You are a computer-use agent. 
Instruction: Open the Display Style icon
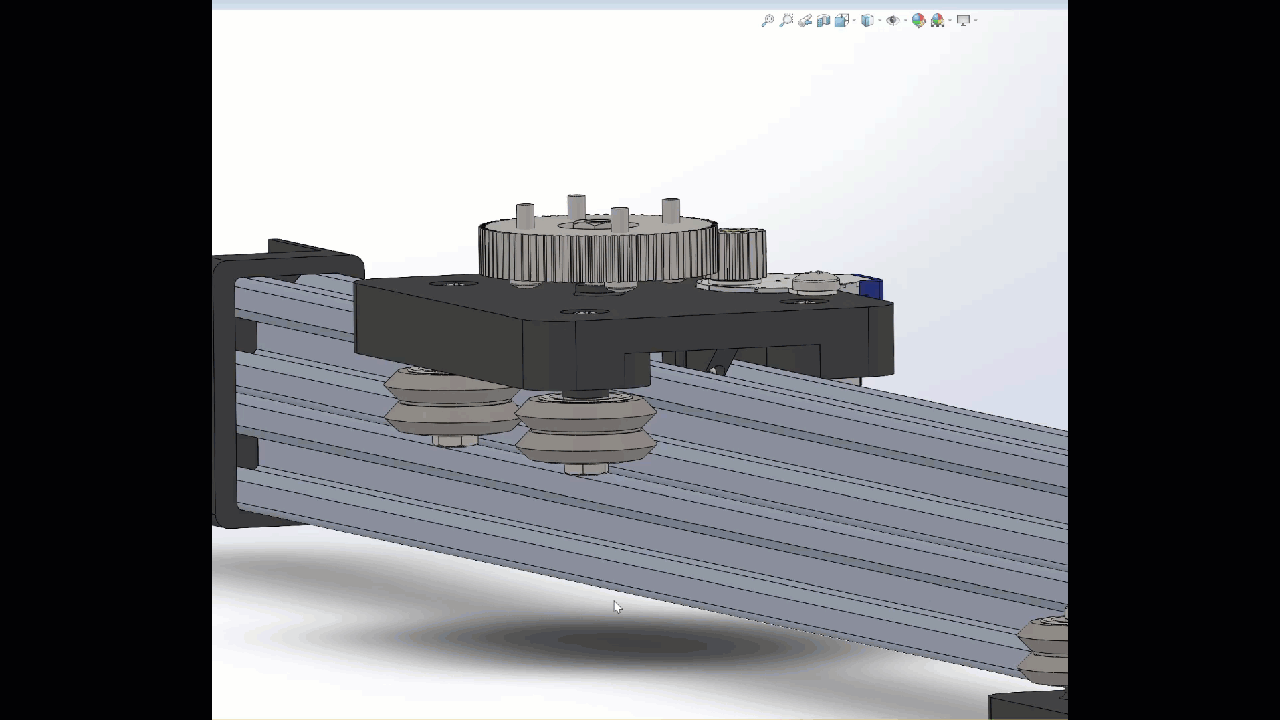point(867,20)
